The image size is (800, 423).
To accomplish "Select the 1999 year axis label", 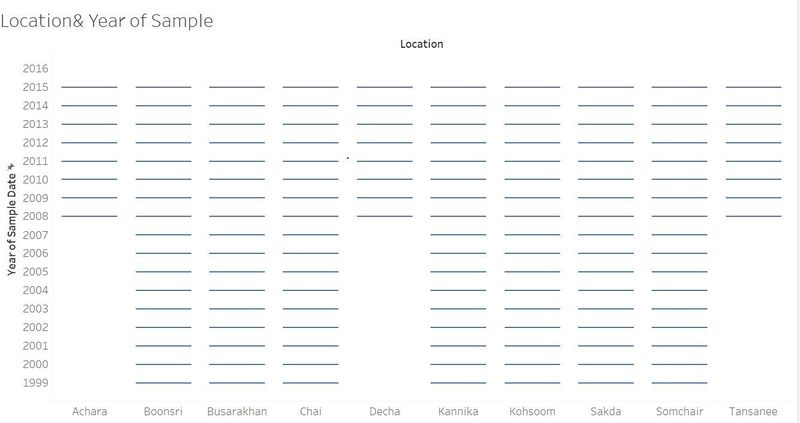I will (35, 383).
